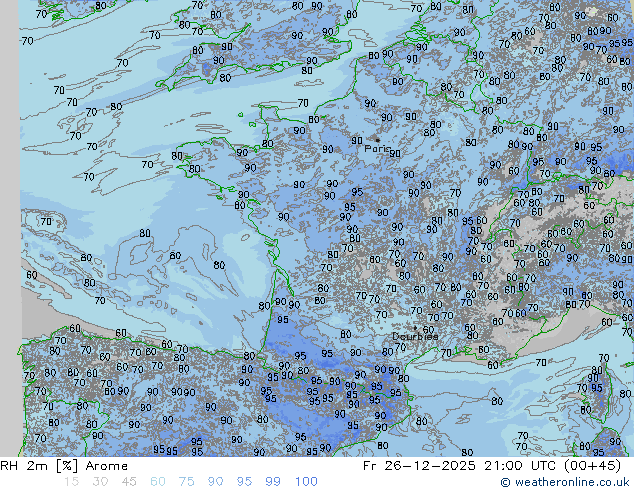The height and width of the screenshot is (490, 634).
Task: Click the forecast date 'Fr 26-12-2025 21:00 UTC (00+45)'
Action: [492, 466]
